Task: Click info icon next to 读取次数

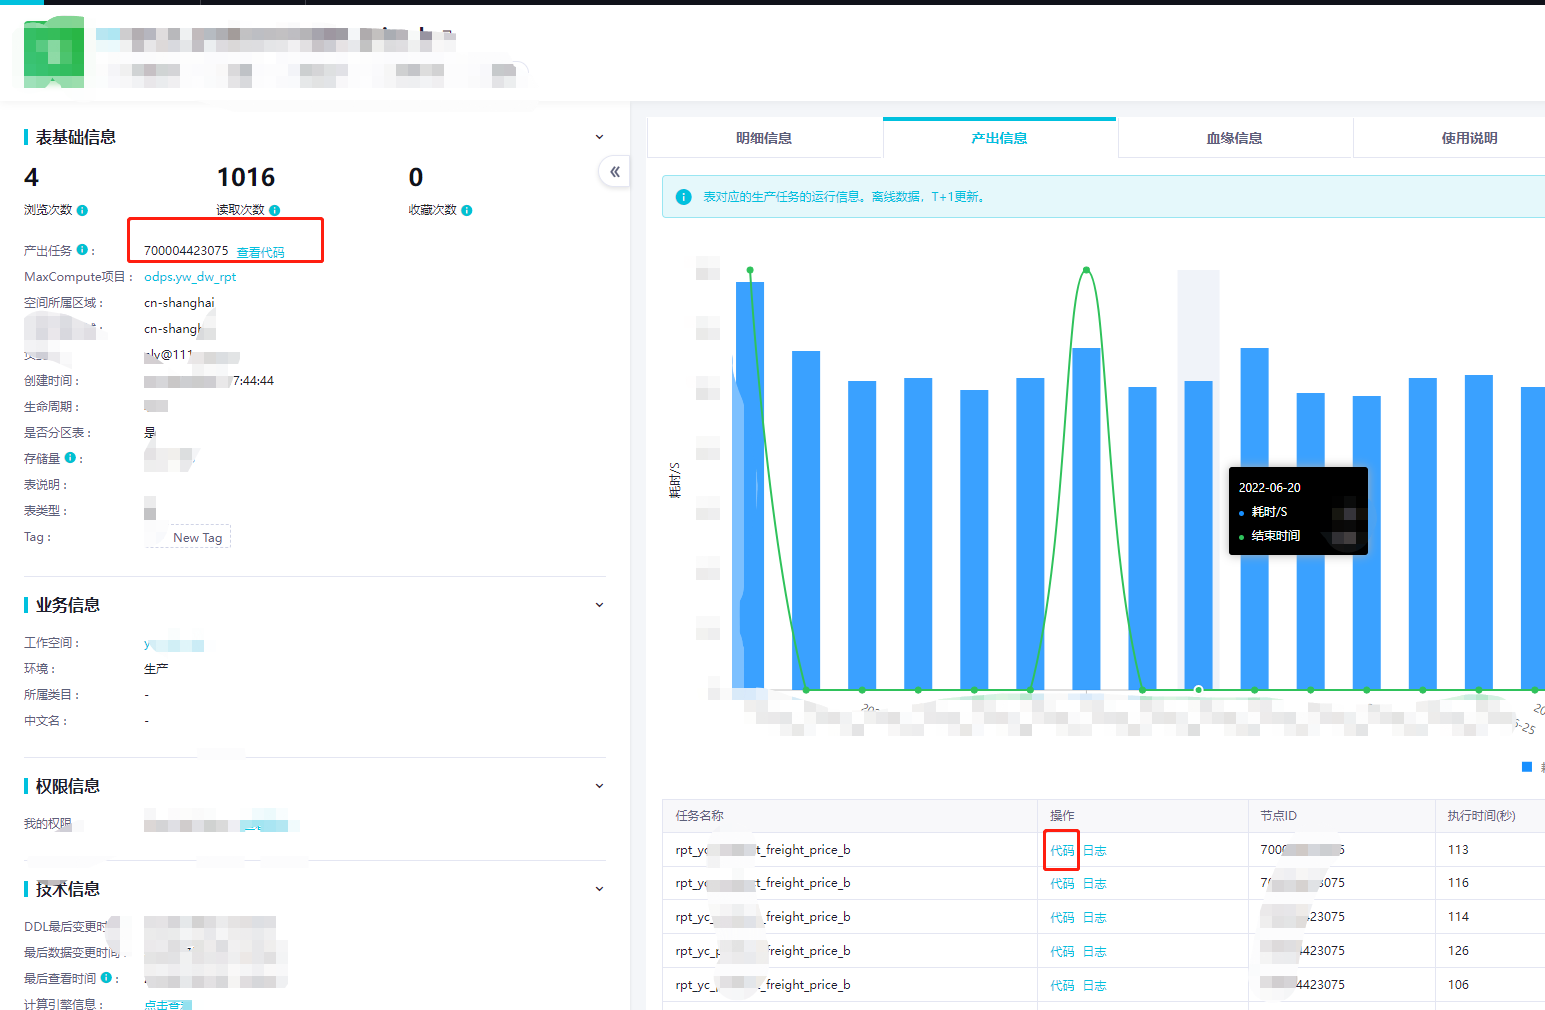Action: tap(274, 210)
